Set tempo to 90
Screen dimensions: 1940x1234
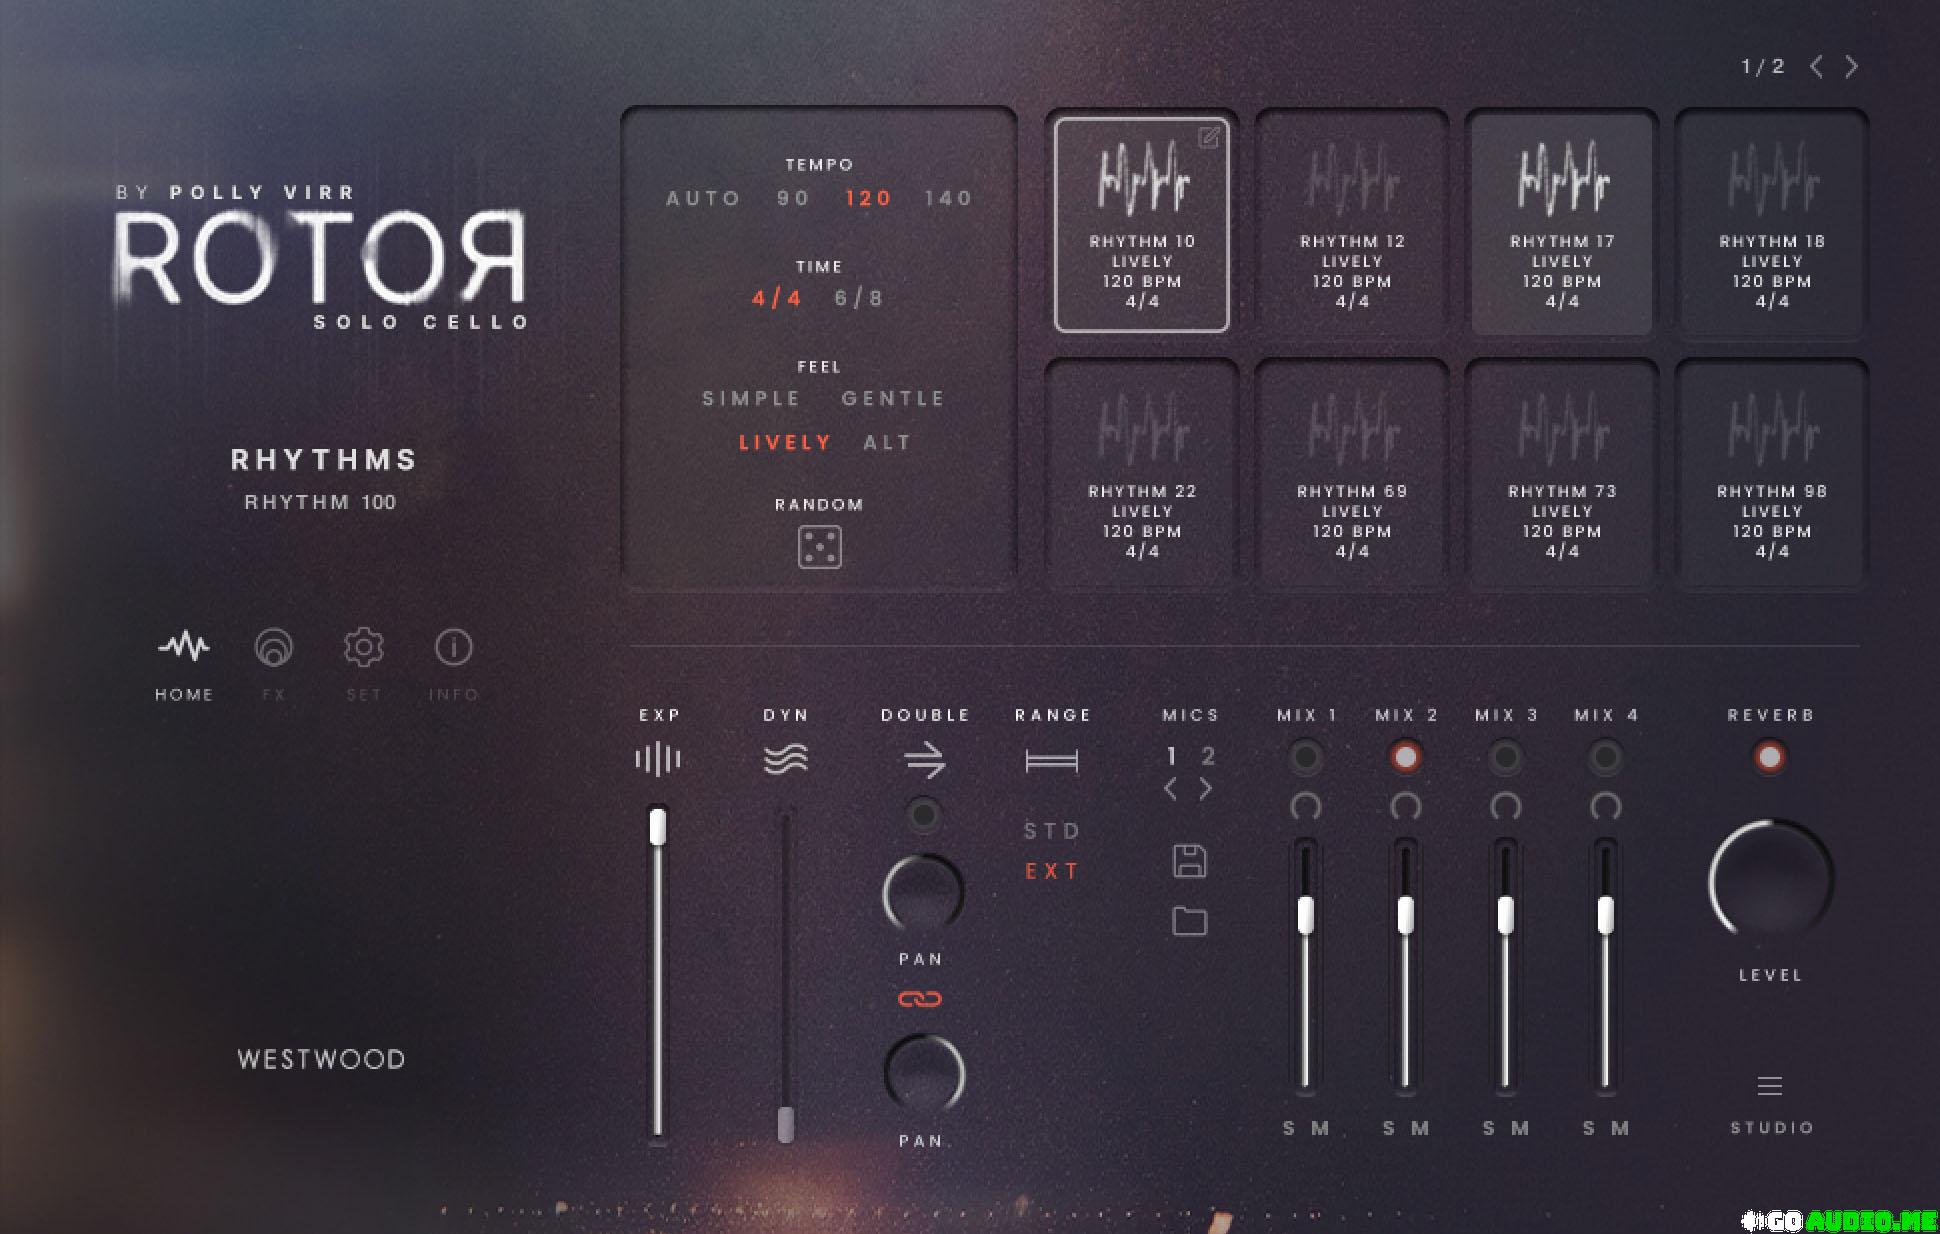tap(793, 198)
